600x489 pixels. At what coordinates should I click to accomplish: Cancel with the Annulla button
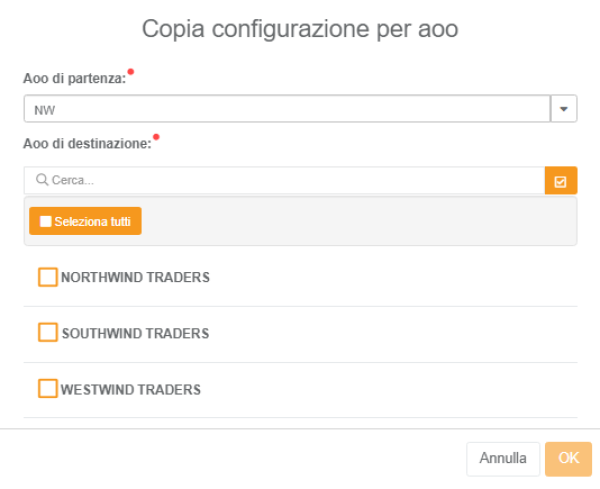[x=503, y=459]
